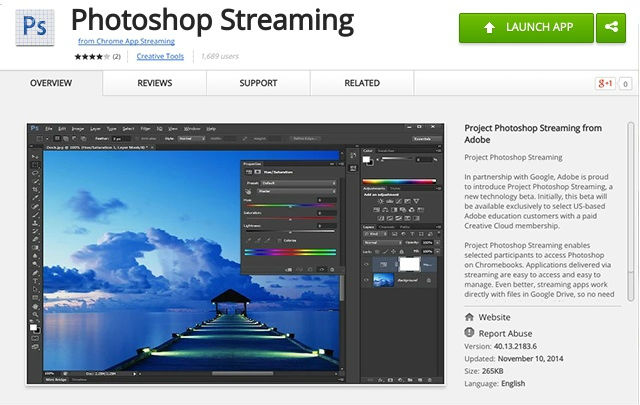The height and width of the screenshot is (405, 640).
Task: Open the Fill dropdown arrow
Action: click(438, 251)
